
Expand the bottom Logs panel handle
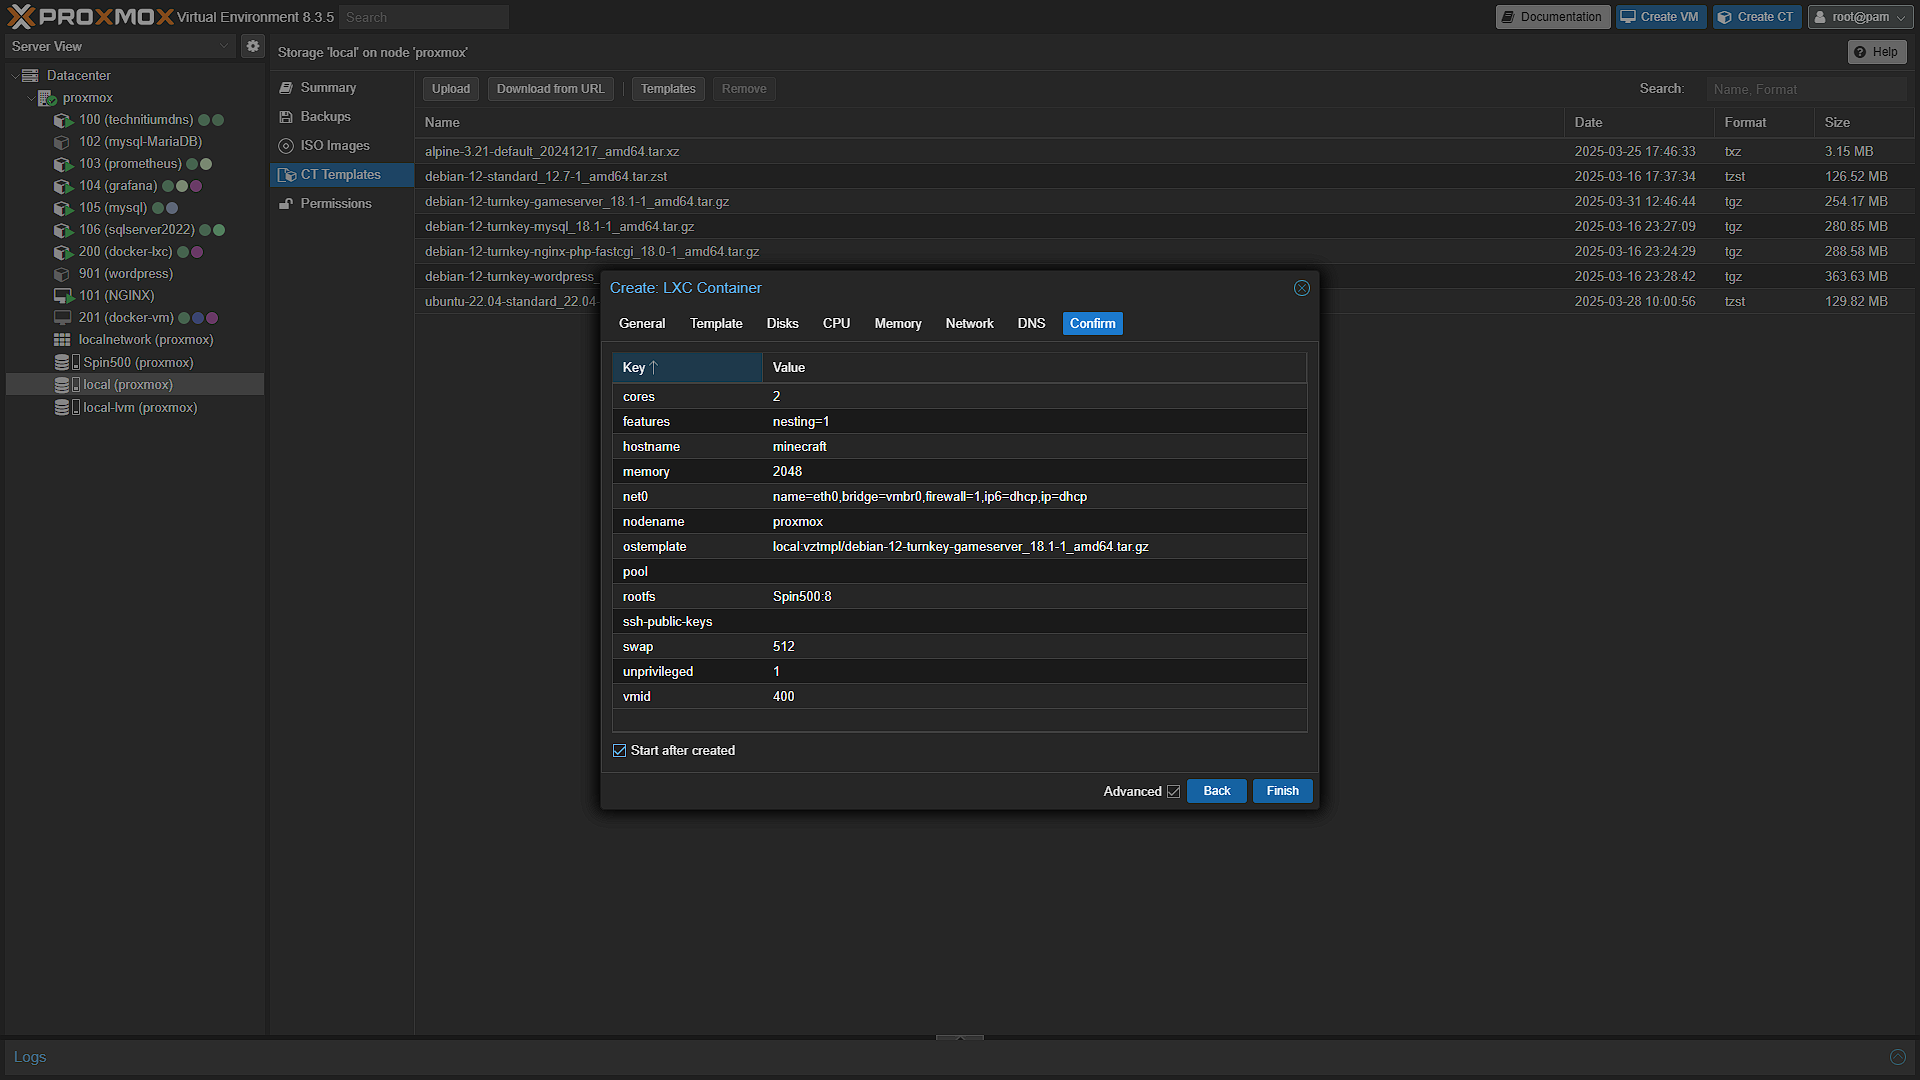coord(960,1038)
